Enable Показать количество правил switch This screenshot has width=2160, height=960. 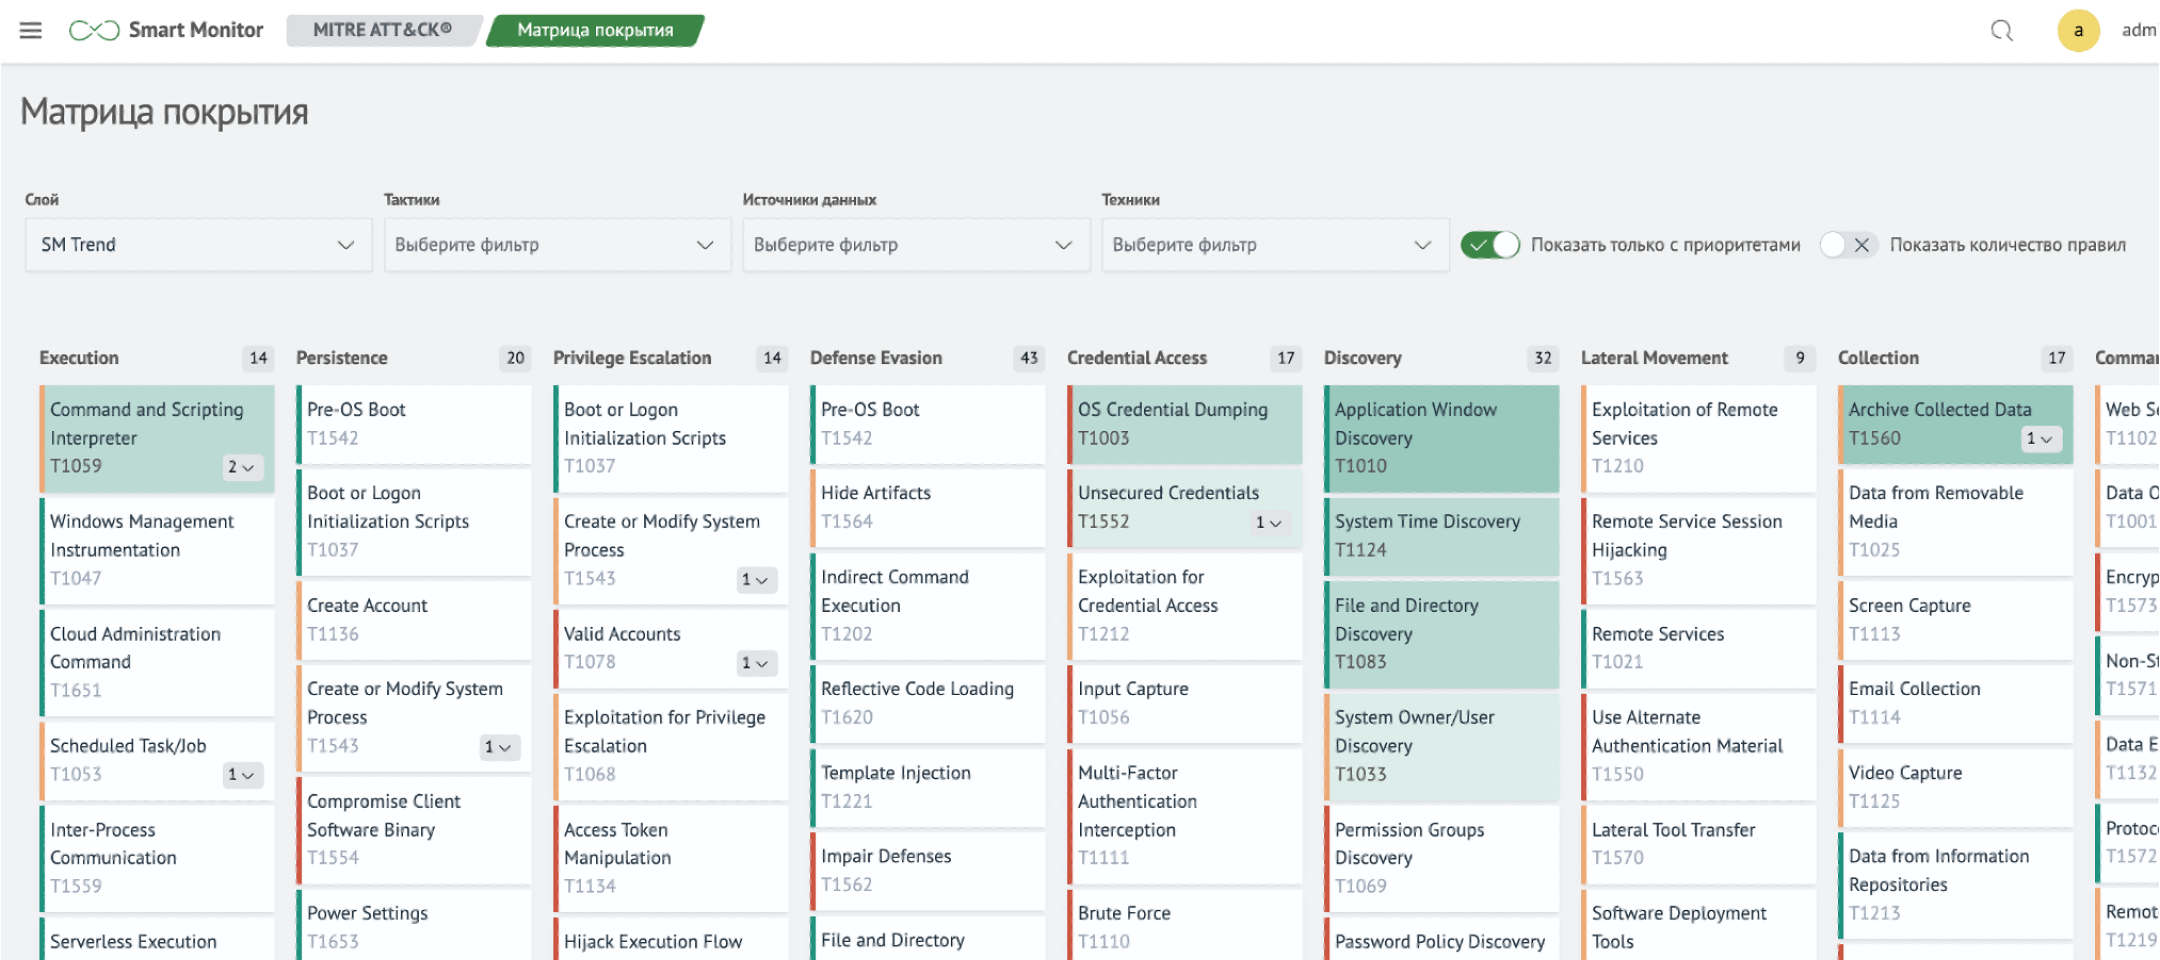[1847, 245]
